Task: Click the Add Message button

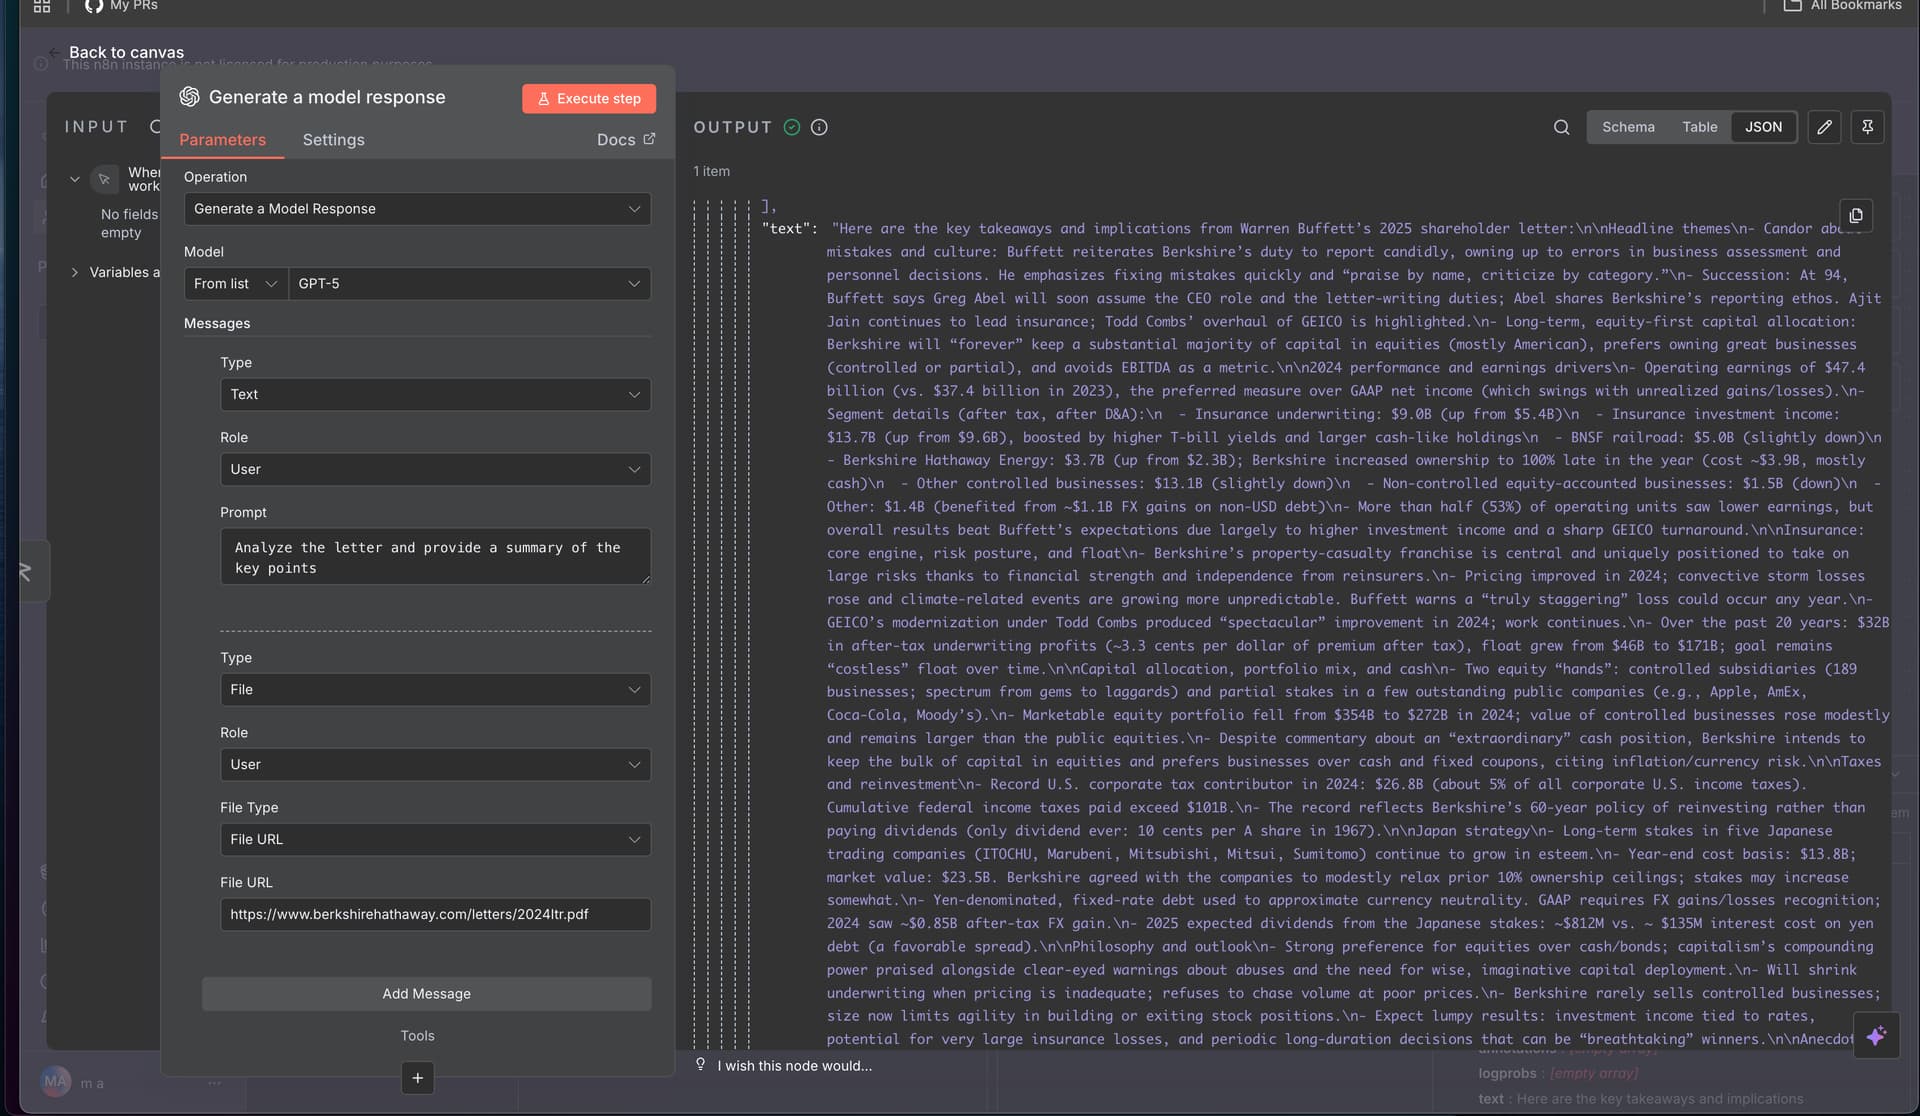Action: [426, 994]
